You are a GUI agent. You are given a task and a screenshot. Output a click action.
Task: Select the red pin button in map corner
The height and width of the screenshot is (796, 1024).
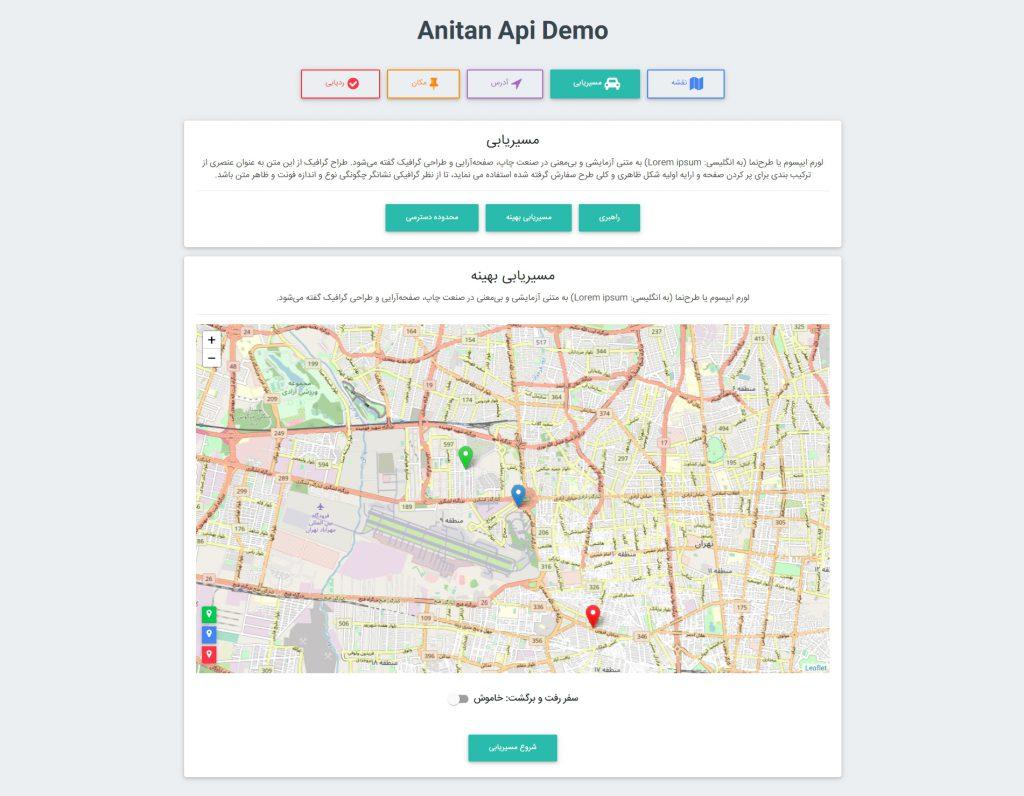[x=209, y=655]
